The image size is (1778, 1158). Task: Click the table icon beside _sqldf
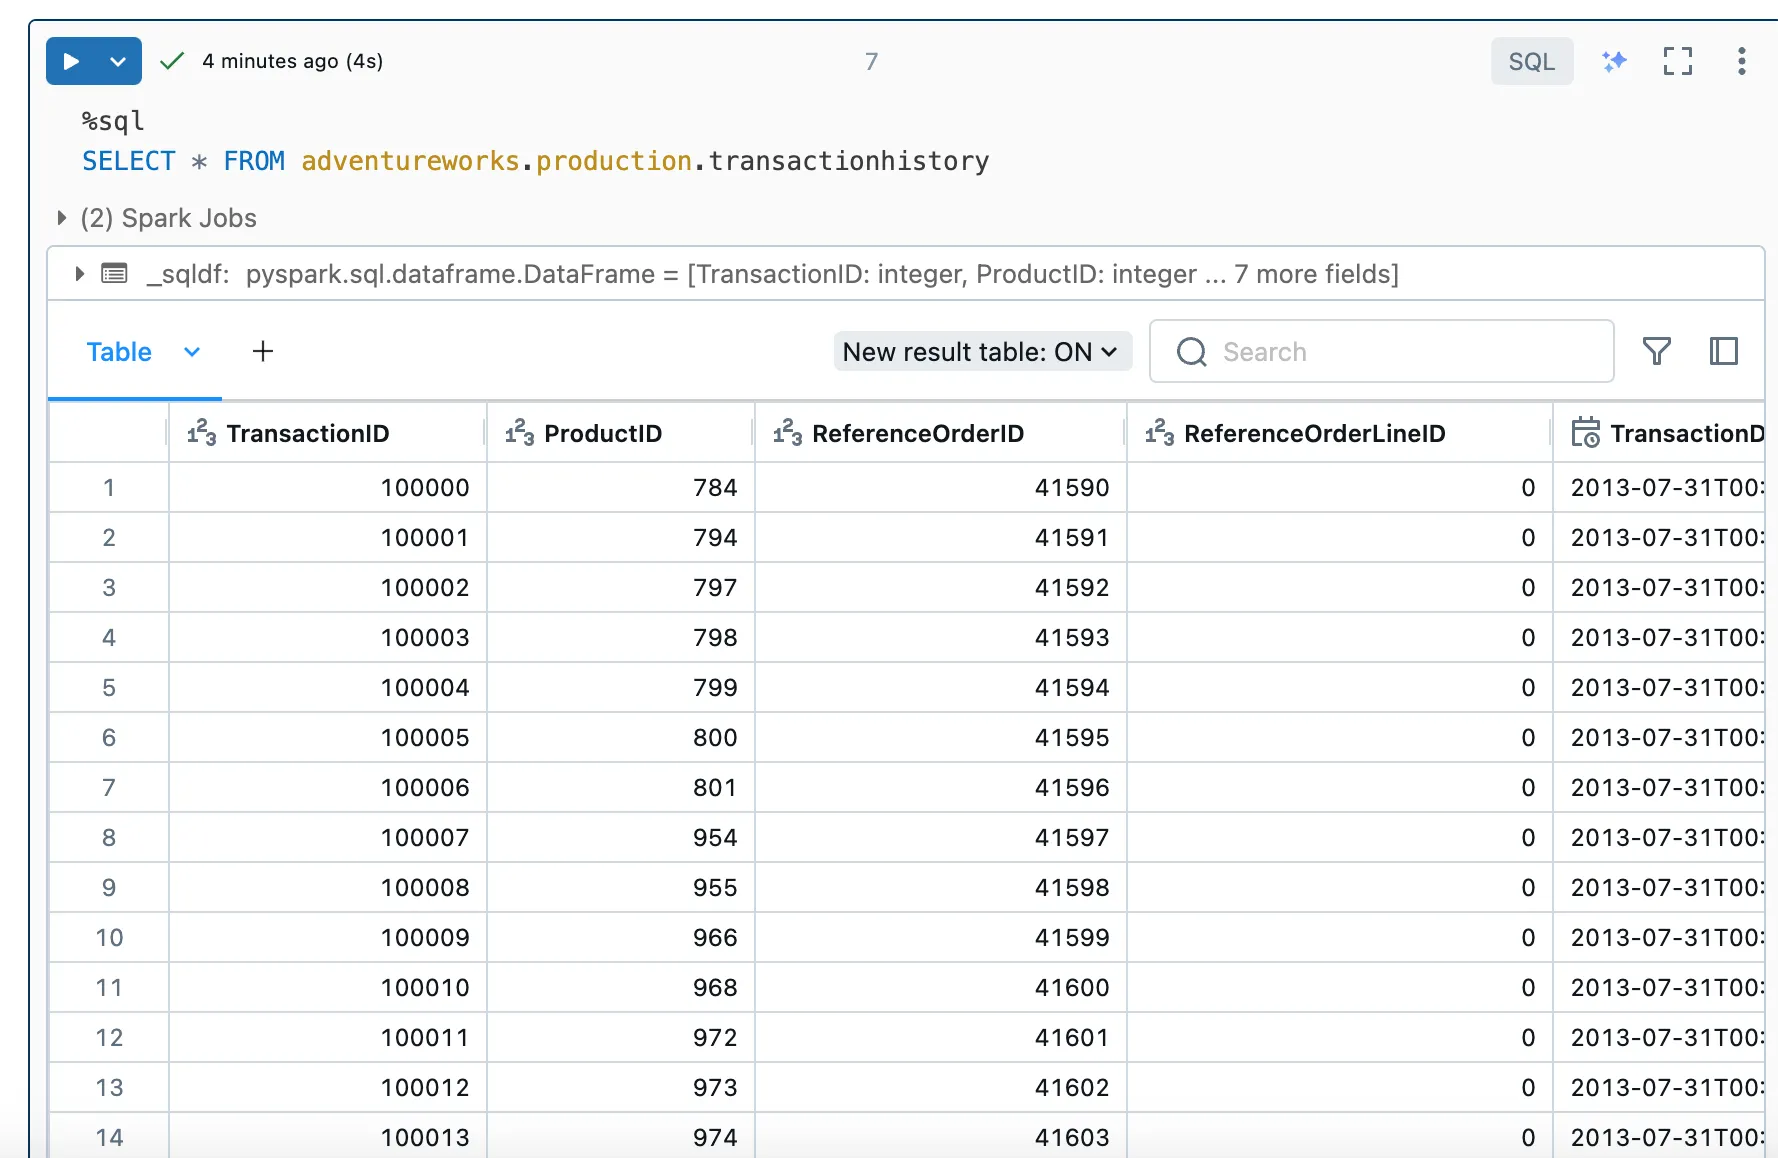click(x=115, y=274)
